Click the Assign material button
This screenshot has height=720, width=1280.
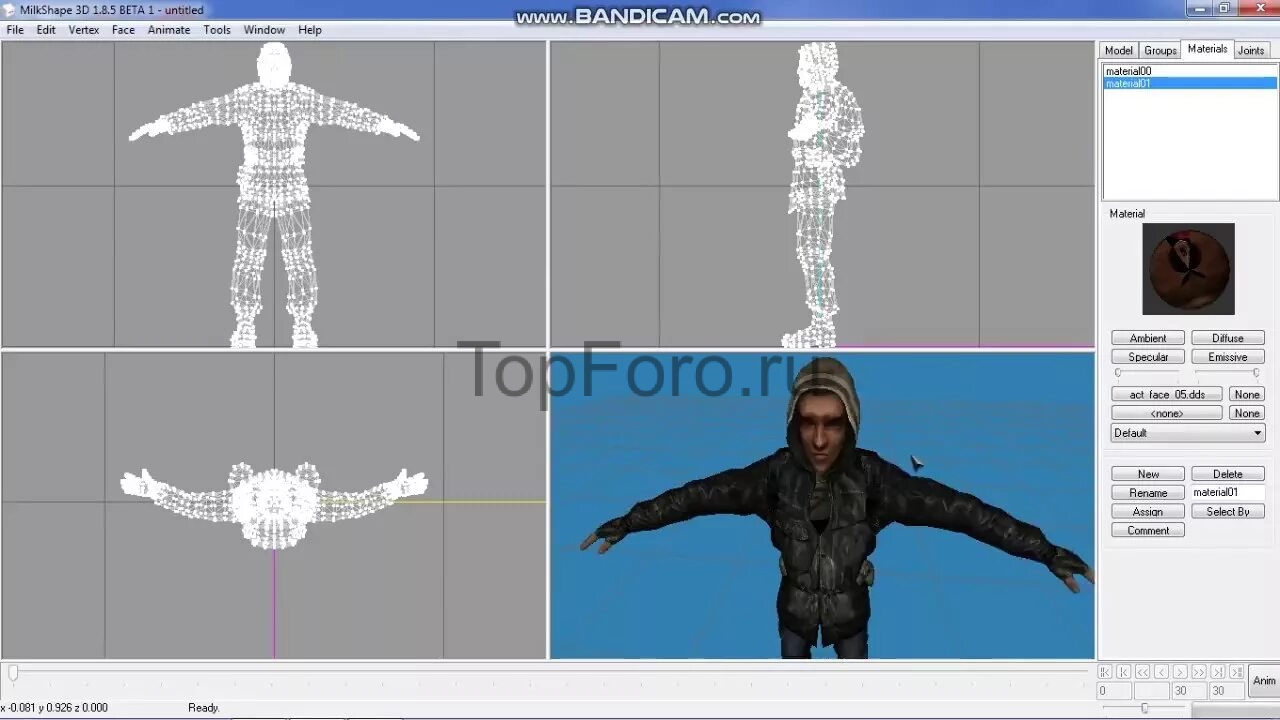coord(1147,512)
